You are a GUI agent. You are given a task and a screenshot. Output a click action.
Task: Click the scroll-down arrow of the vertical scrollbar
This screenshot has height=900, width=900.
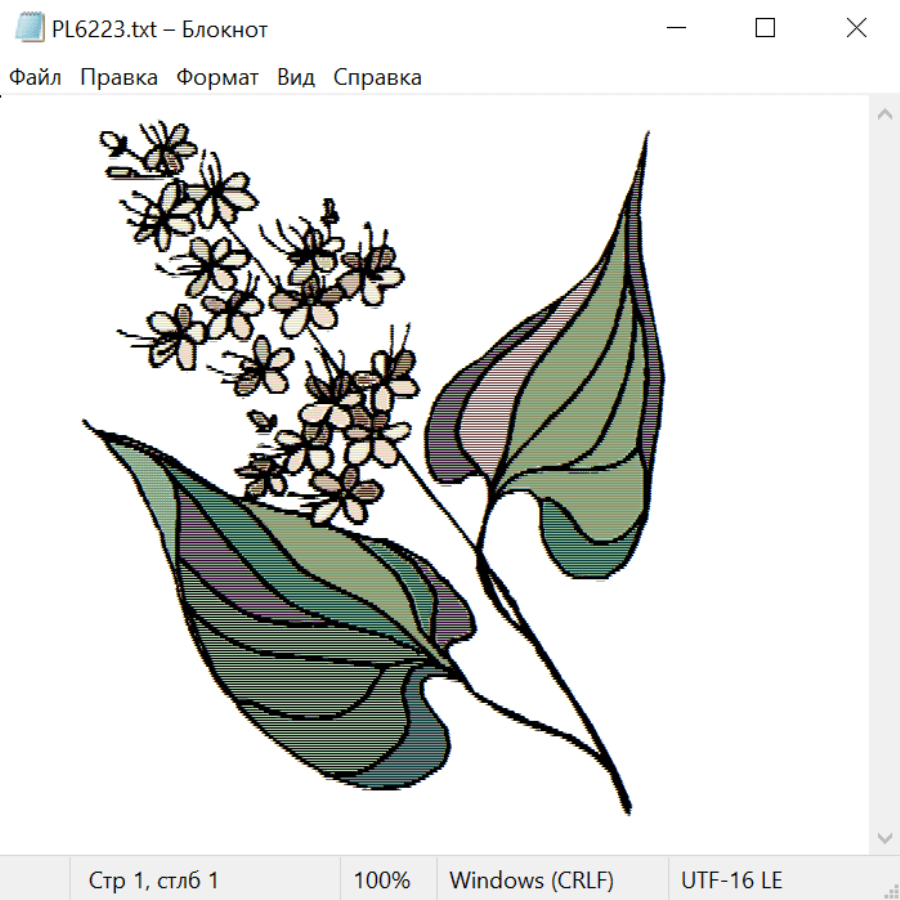coord(885,839)
